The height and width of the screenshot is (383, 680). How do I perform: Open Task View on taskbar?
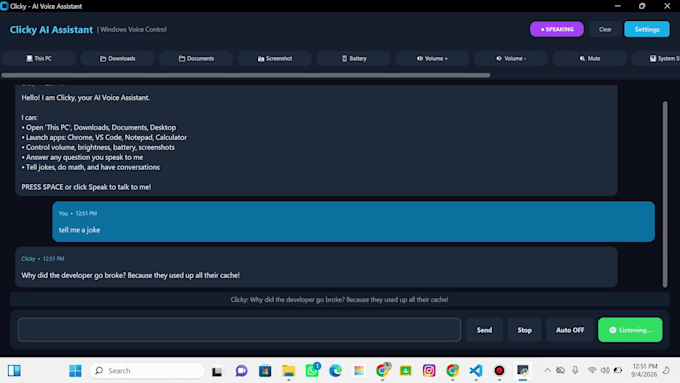tap(217, 371)
